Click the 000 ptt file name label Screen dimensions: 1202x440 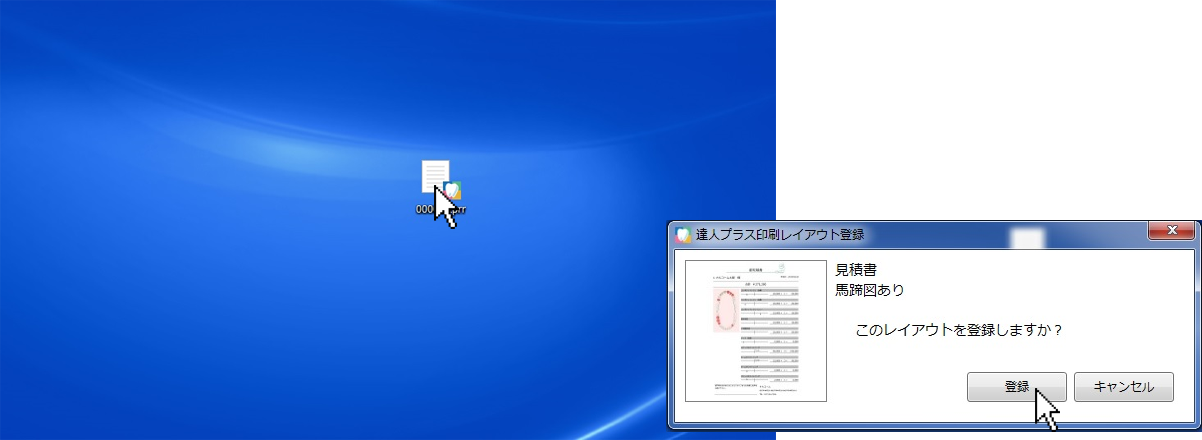(441, 210)
